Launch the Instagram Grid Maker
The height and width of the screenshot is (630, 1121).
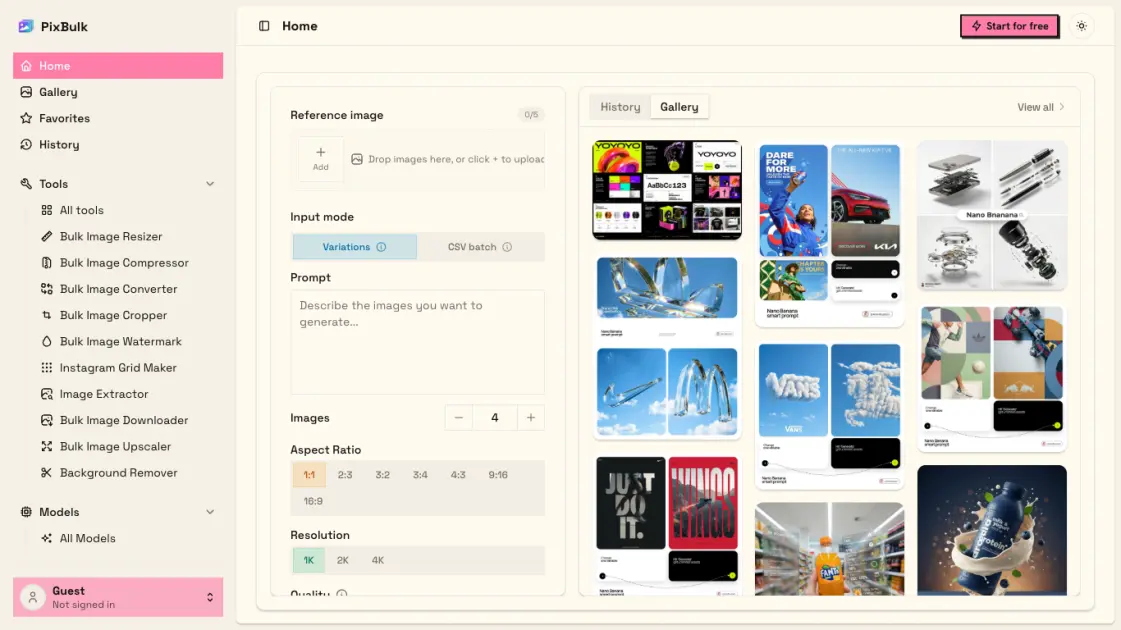[119, 368]
